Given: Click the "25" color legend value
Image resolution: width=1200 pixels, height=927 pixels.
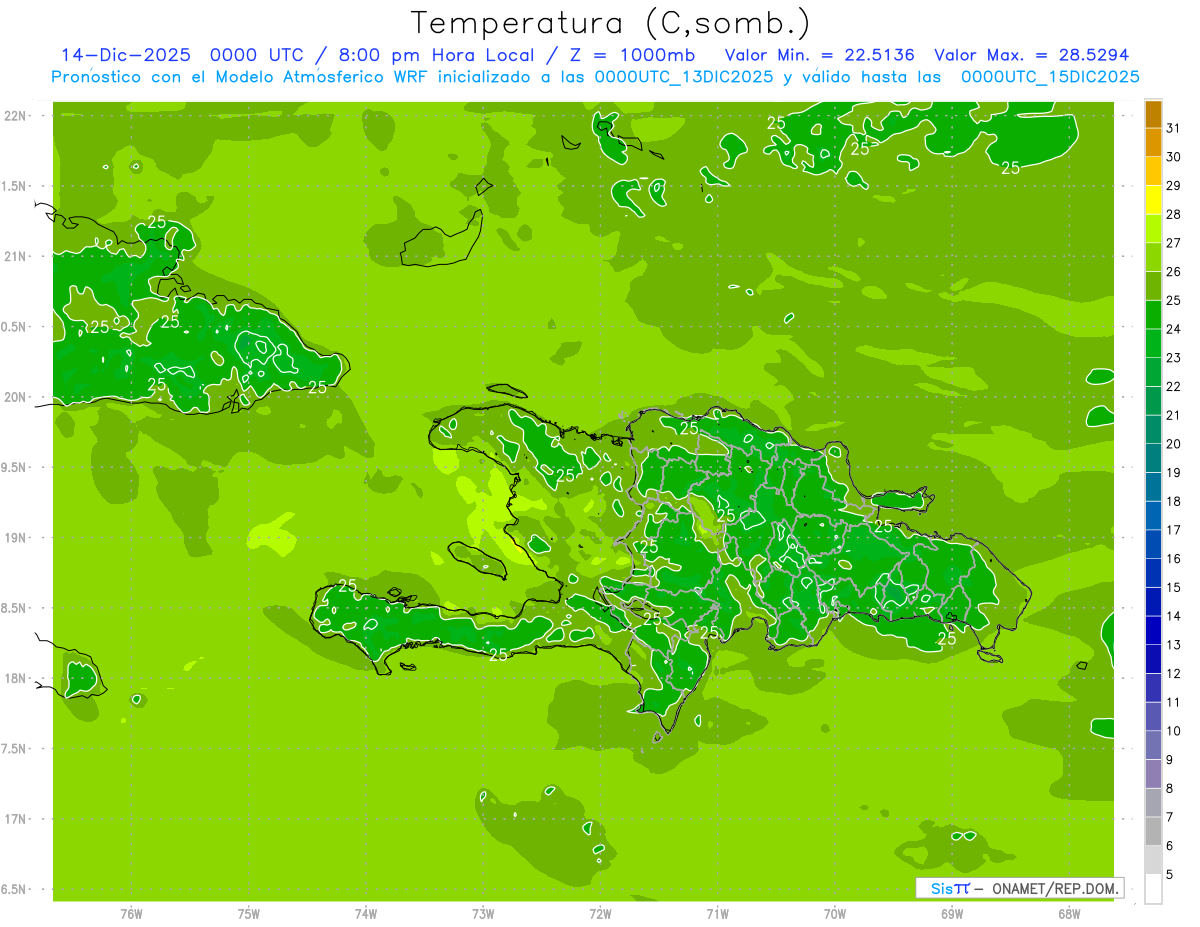Looking at the screenshot, I should point(1174,300).
